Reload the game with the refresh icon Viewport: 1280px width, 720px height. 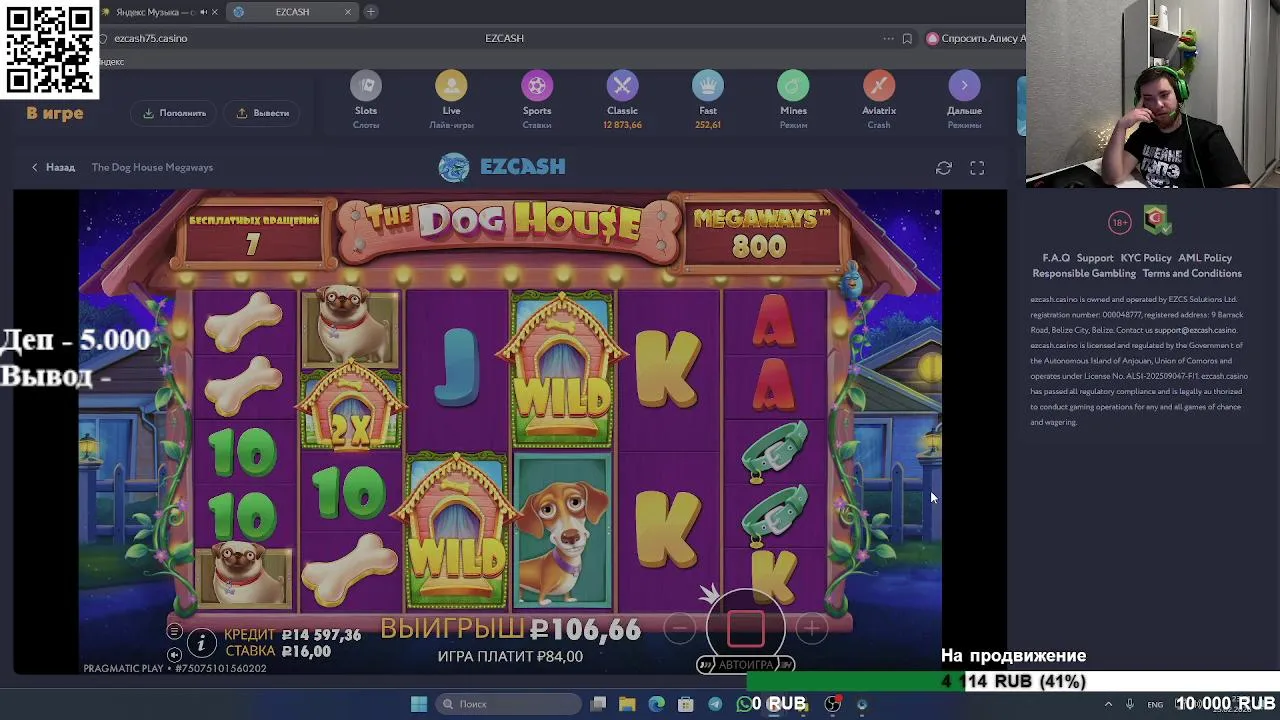click(x=944, y=168)
